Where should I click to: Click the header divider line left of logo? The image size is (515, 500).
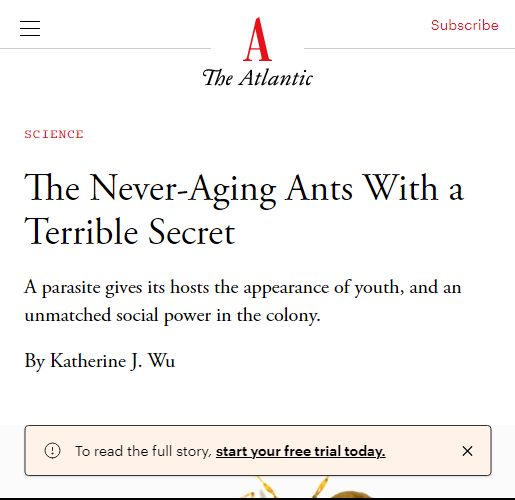[105, 49]
